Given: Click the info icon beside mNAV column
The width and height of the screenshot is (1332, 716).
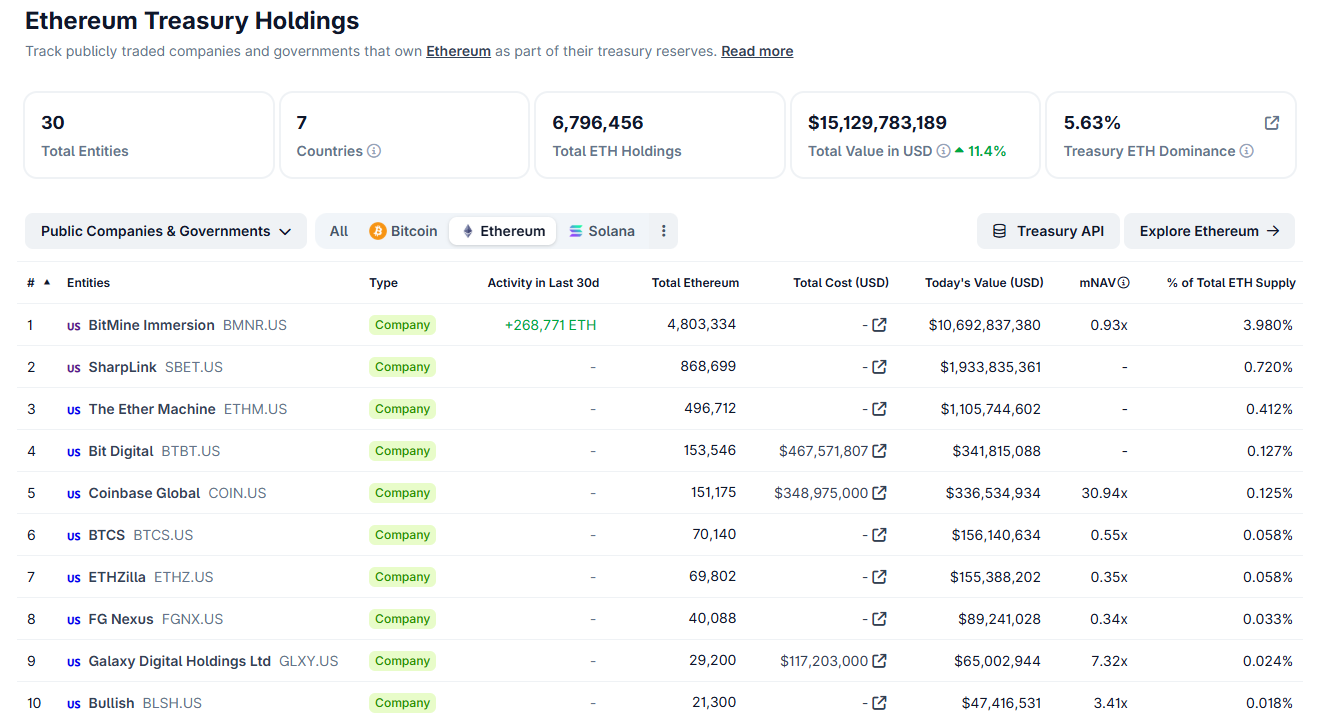Looking at the screenshot, I should click(1122, 282).
